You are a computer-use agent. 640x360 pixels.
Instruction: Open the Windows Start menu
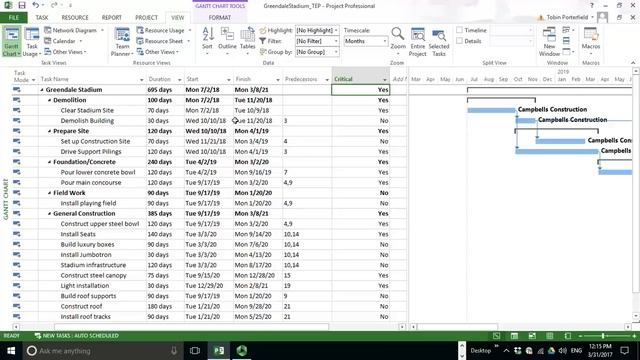coord(11,351)
